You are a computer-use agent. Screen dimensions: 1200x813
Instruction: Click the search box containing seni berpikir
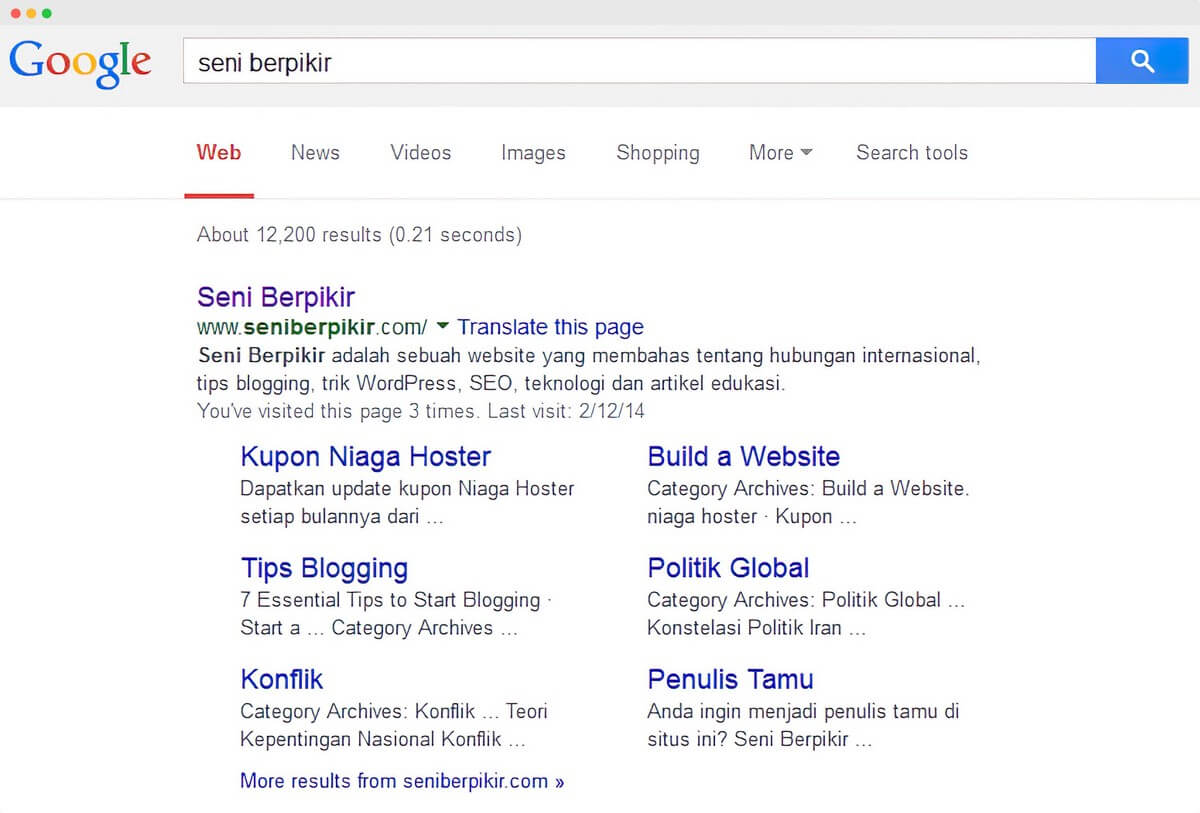click(639, 61)
